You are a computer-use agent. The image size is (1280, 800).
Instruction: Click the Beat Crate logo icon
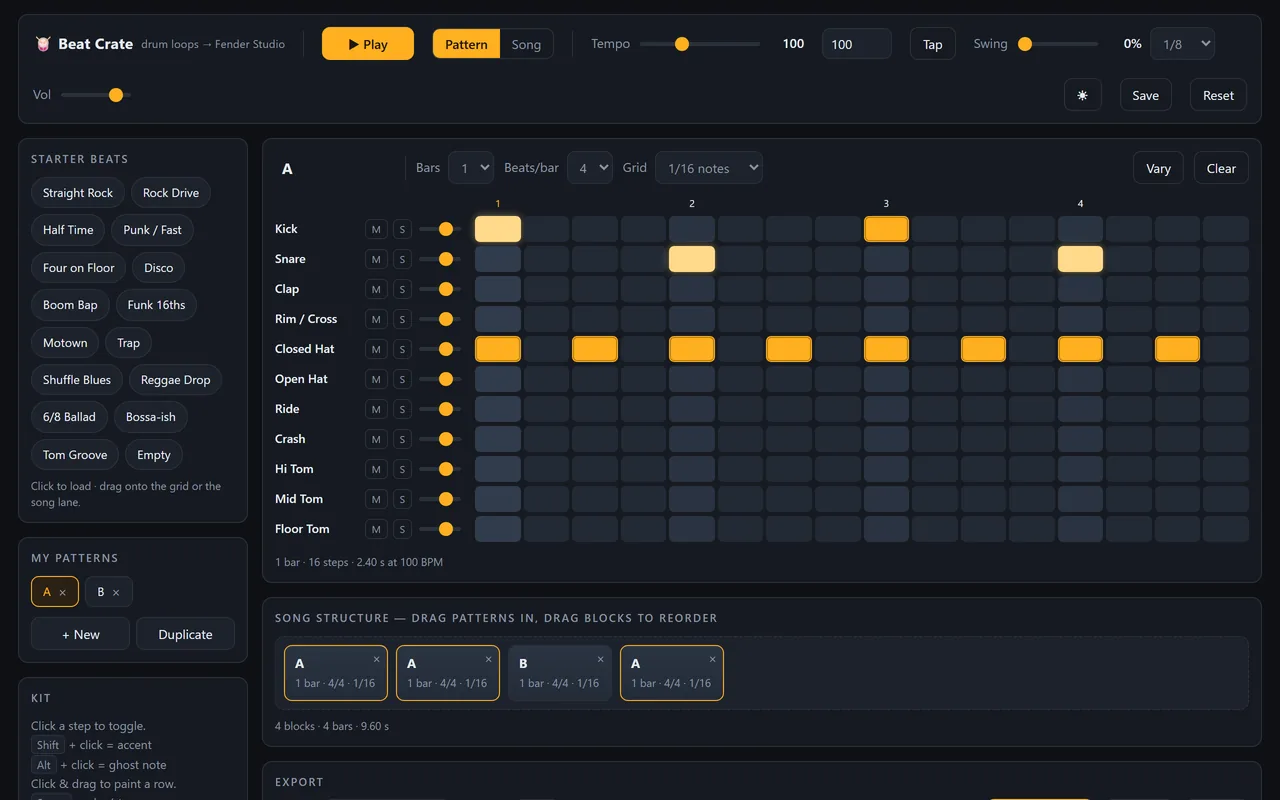(43, 44)
